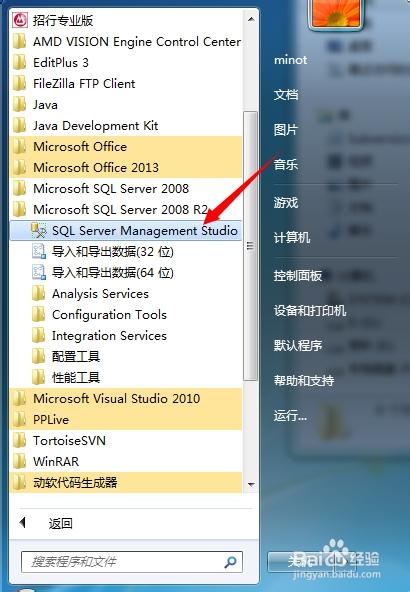Expand the Microsoft Visual Studio 2010 folder

[125, 398]
